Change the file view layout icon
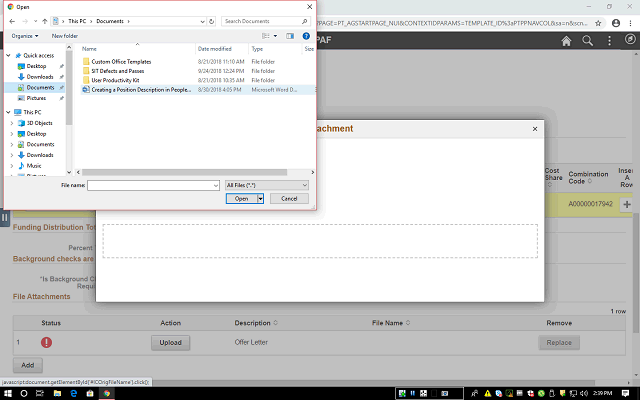The height and width of the screenshot is (400, 640). (x=266, y=36)
